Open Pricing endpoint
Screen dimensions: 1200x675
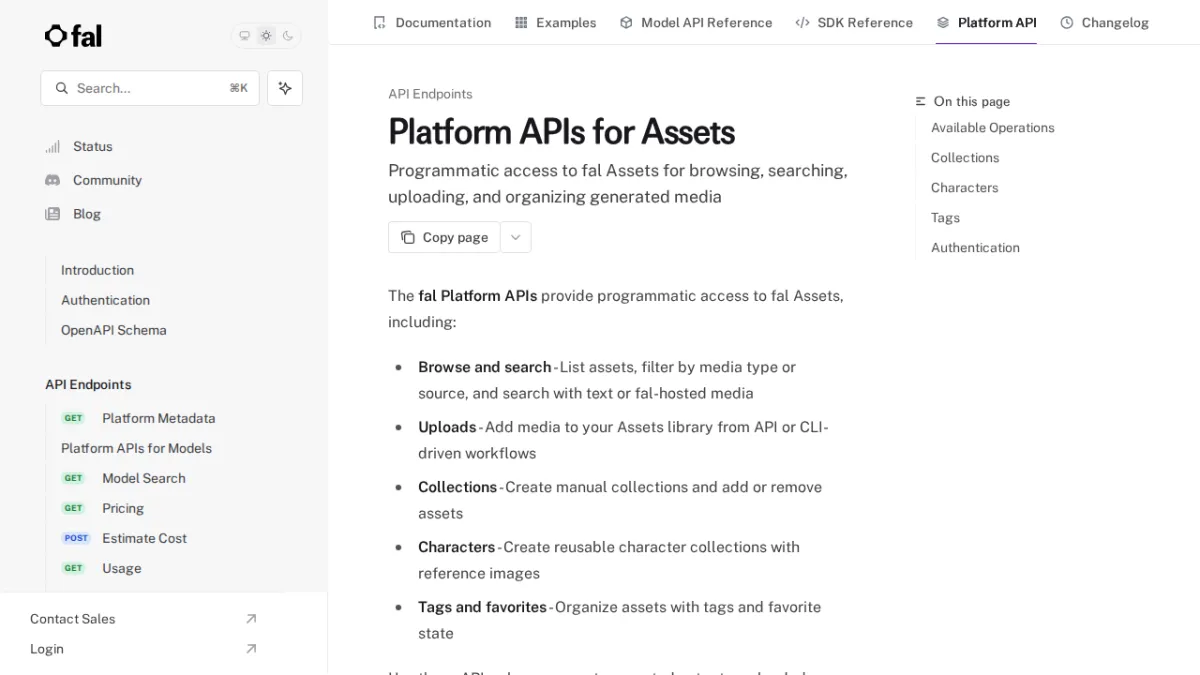123,508
